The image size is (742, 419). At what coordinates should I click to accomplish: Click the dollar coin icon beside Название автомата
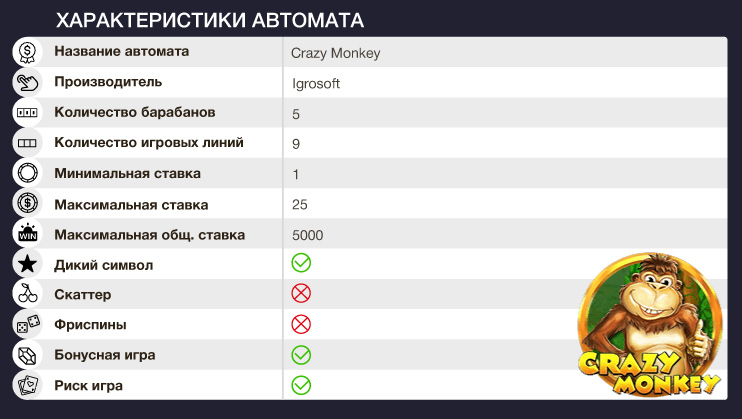point(27,52)
